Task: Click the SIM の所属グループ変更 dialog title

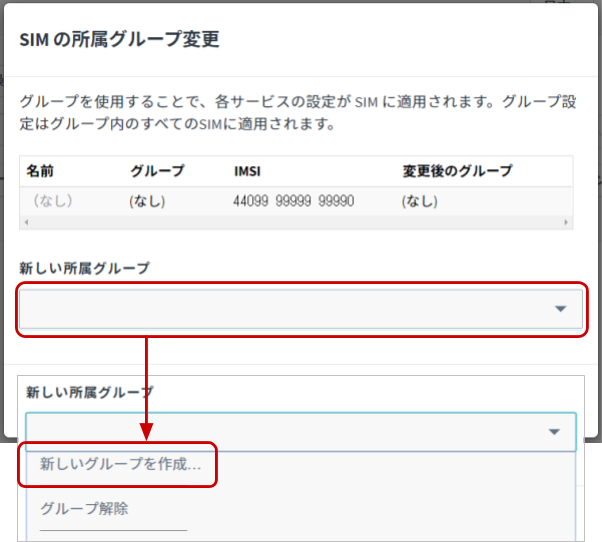Action: [119, 40]
